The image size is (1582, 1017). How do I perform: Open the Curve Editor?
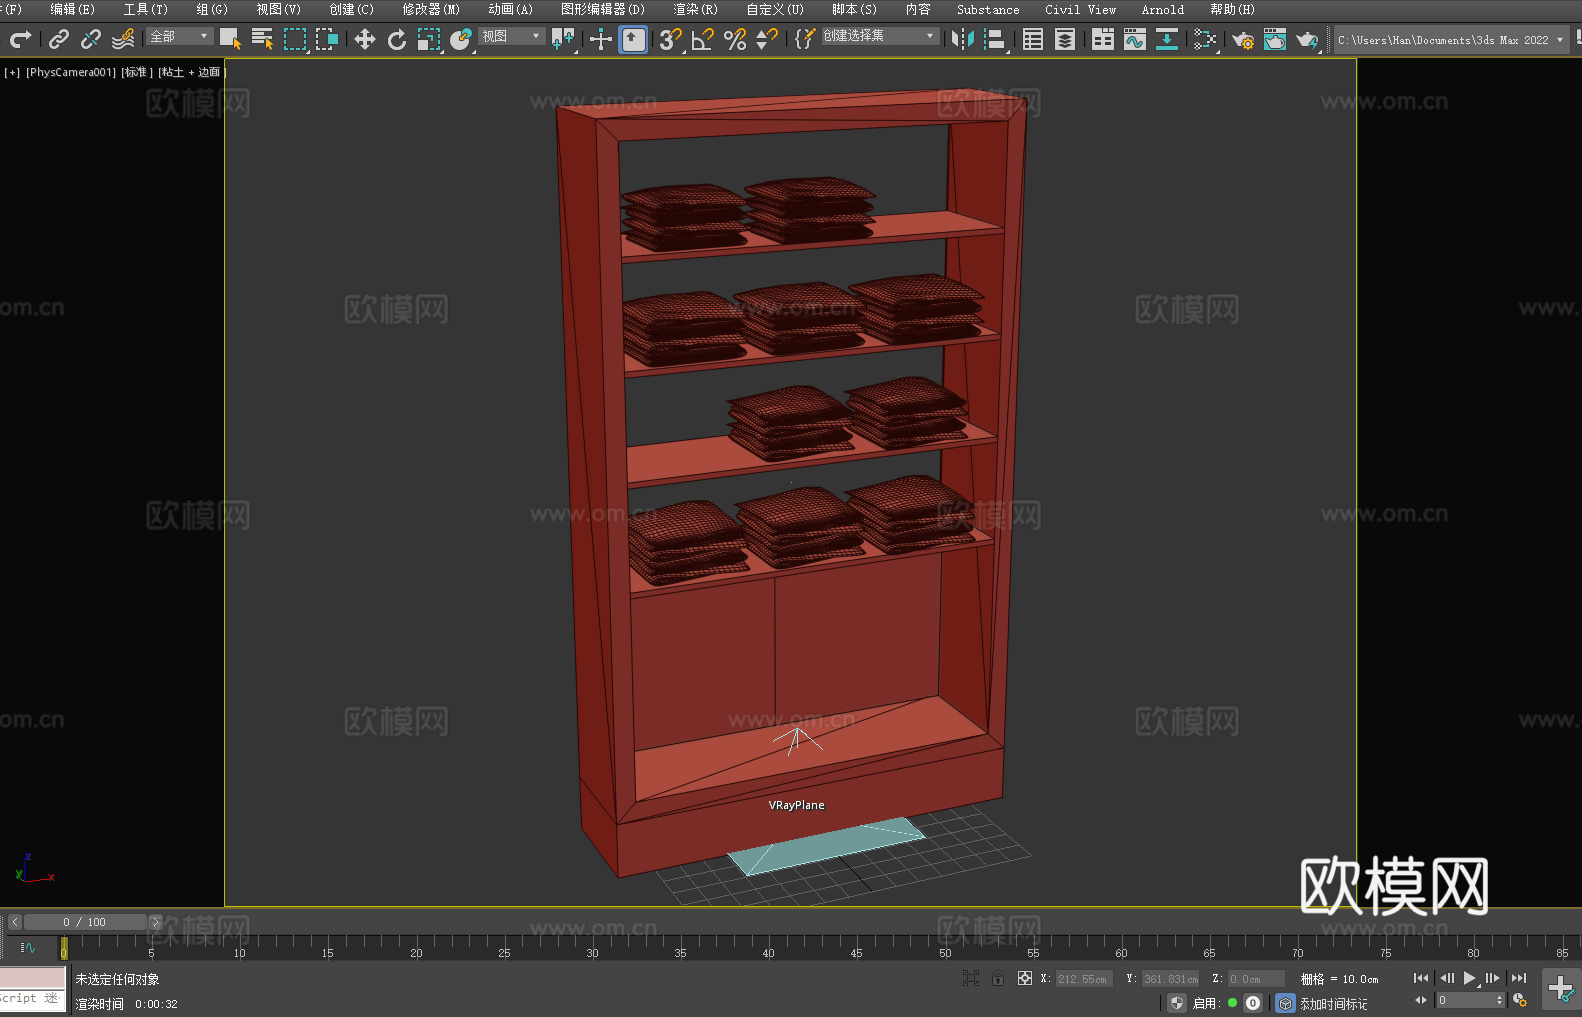tap(1135, 39)
